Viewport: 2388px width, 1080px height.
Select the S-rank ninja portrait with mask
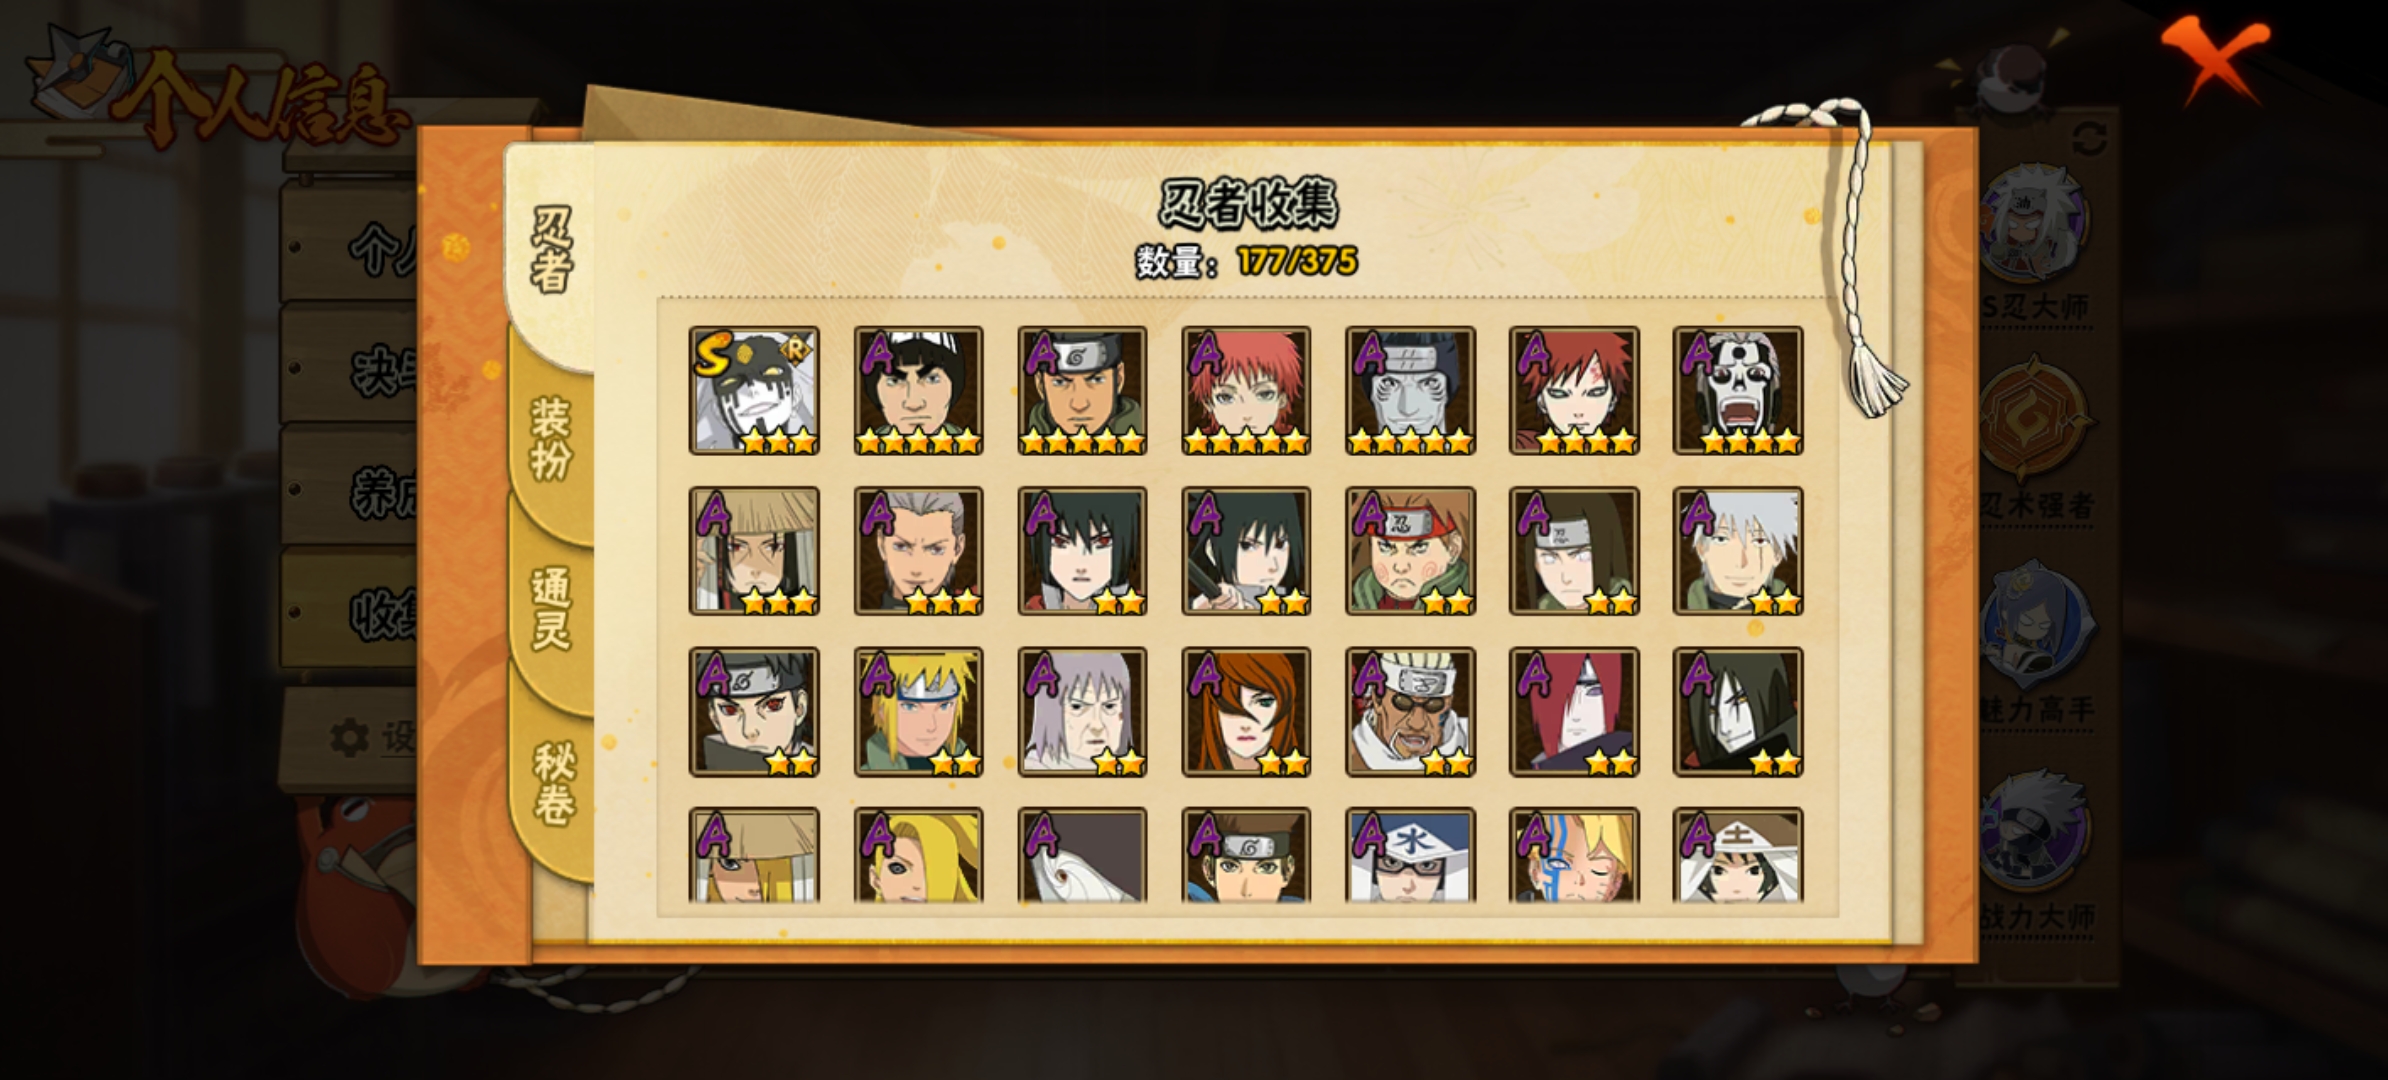754,391
